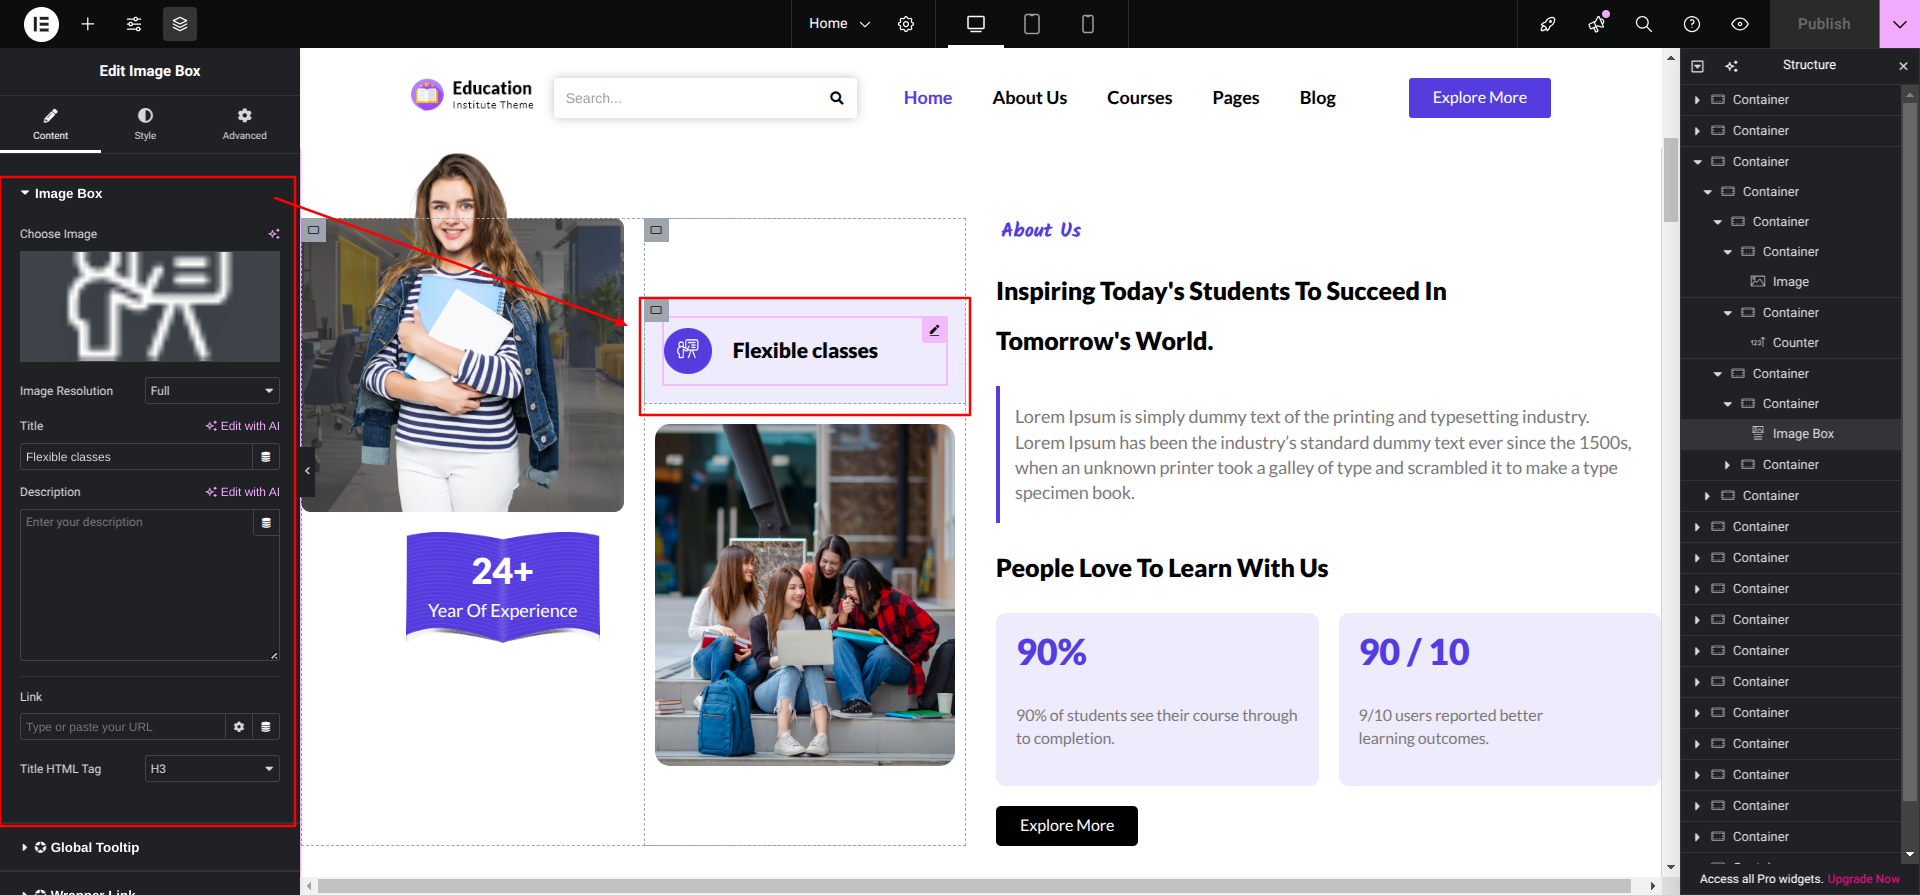Open the Title HTML Tag dropdown
The image size is (1920, 895).
pyautogui.click(x=212, y=769)
